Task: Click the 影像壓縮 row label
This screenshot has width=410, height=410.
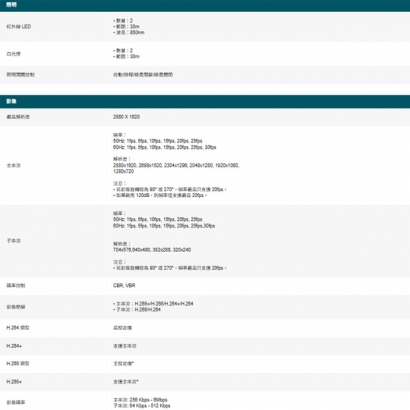Action: (x=16, y=307)
